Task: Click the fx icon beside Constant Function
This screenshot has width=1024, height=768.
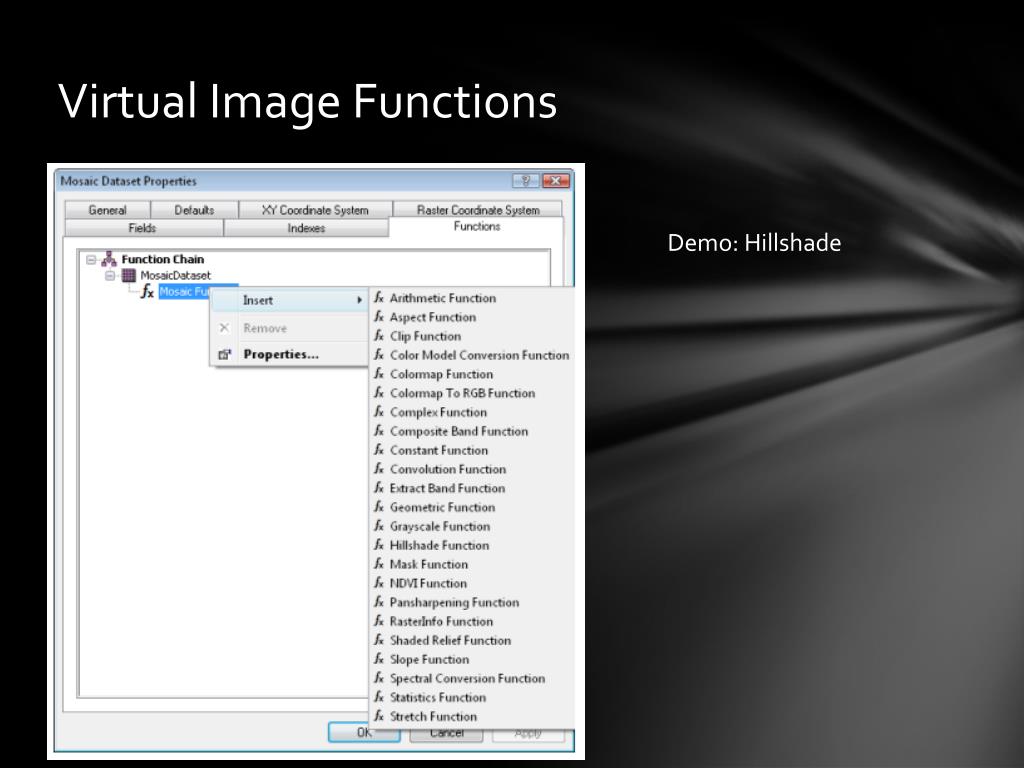Action: click(379, 450)
